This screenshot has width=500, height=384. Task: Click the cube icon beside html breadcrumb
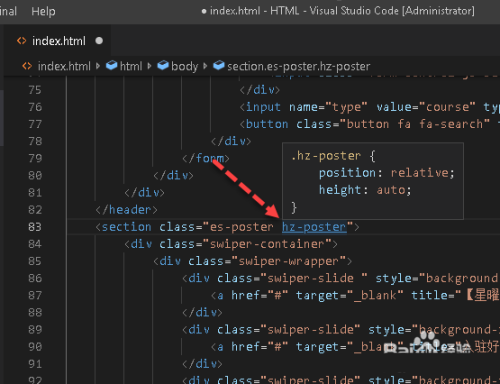point(111,65)
